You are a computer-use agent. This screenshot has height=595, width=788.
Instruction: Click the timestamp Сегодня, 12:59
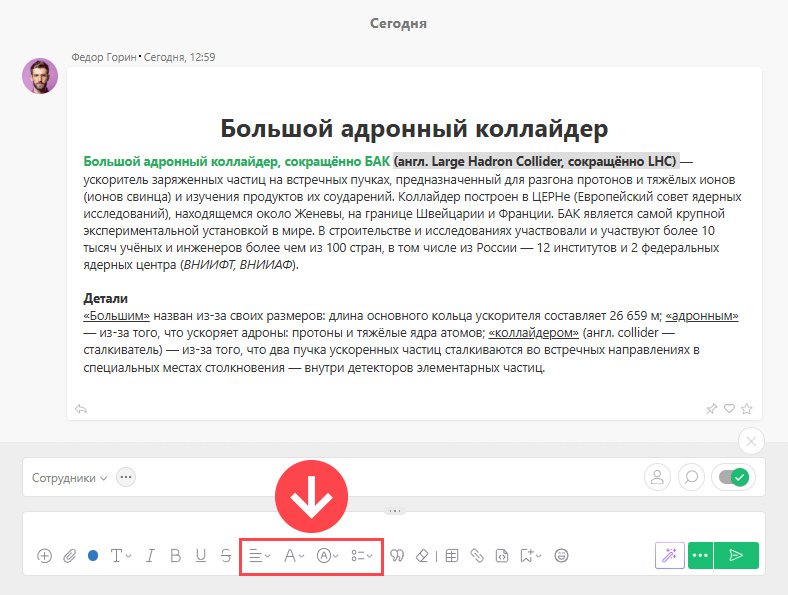[179, 57]
